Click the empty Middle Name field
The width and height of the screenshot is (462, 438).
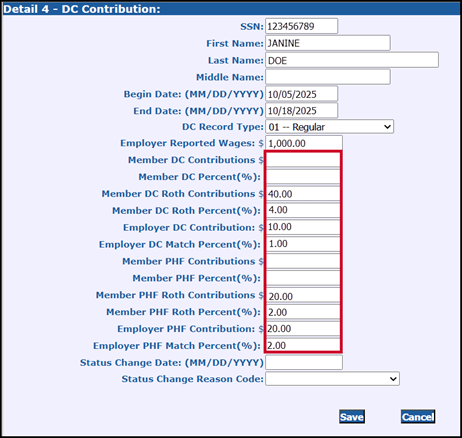tap(328, 77)
